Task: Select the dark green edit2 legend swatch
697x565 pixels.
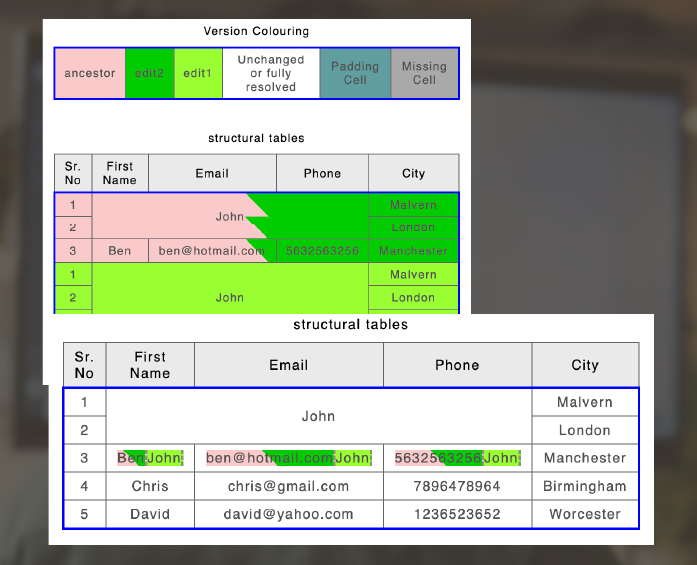Action: coord(149,73)
